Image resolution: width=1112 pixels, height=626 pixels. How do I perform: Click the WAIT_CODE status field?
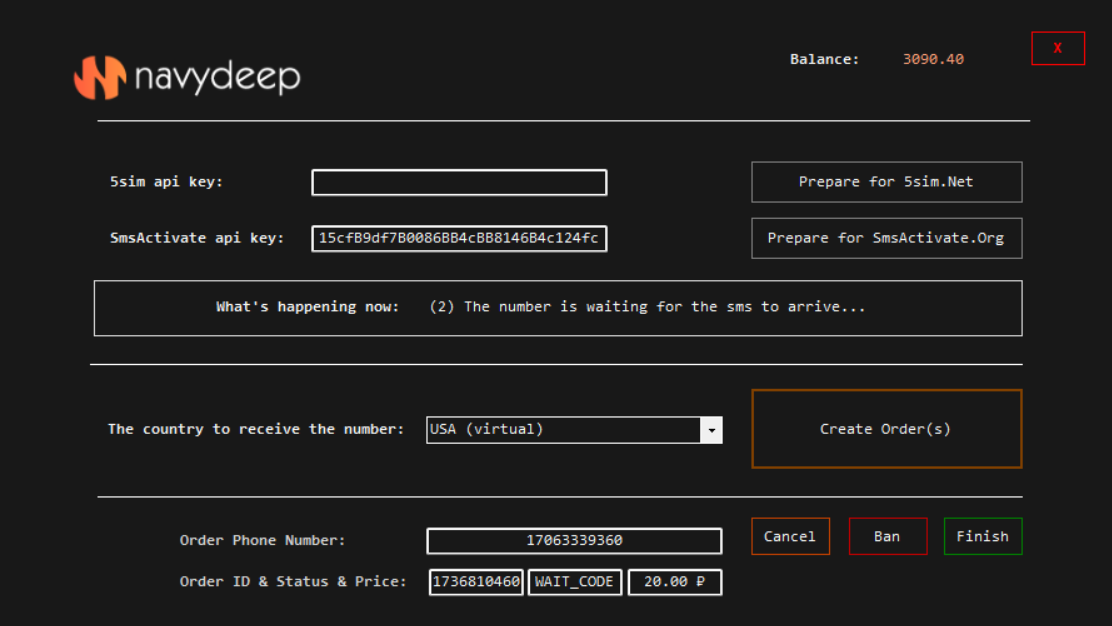click(574, 582)
